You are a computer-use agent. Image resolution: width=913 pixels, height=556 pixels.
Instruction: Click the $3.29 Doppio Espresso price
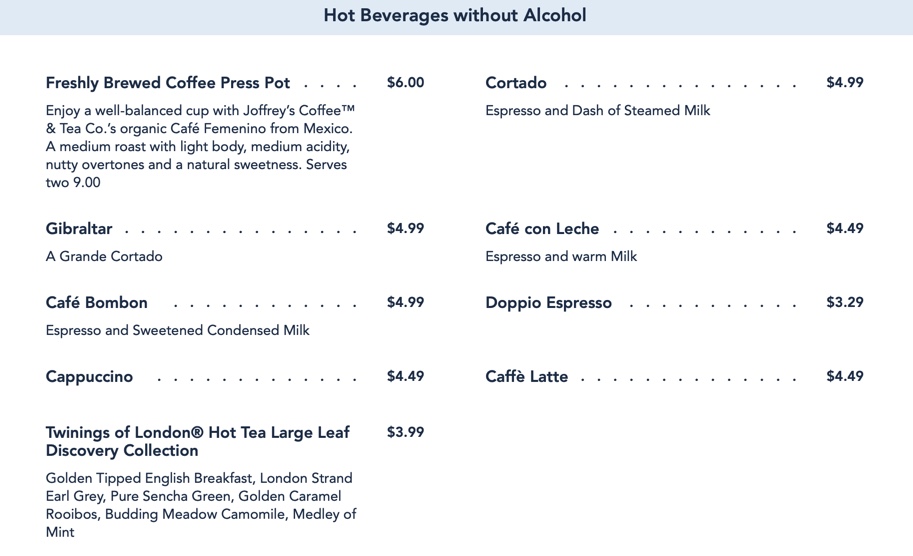tap(845, 303)
